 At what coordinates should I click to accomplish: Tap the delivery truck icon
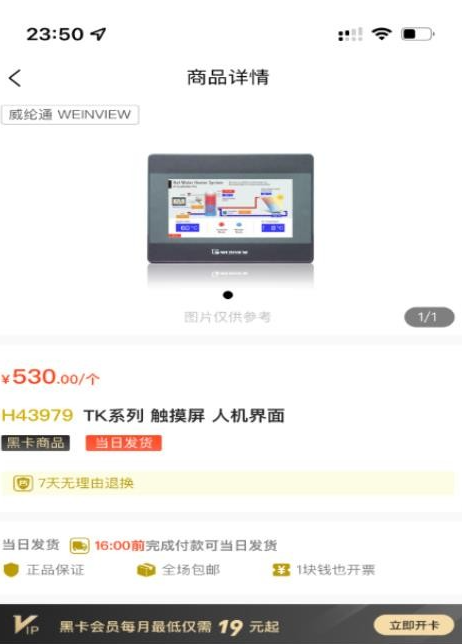click(x=79, y=545)
